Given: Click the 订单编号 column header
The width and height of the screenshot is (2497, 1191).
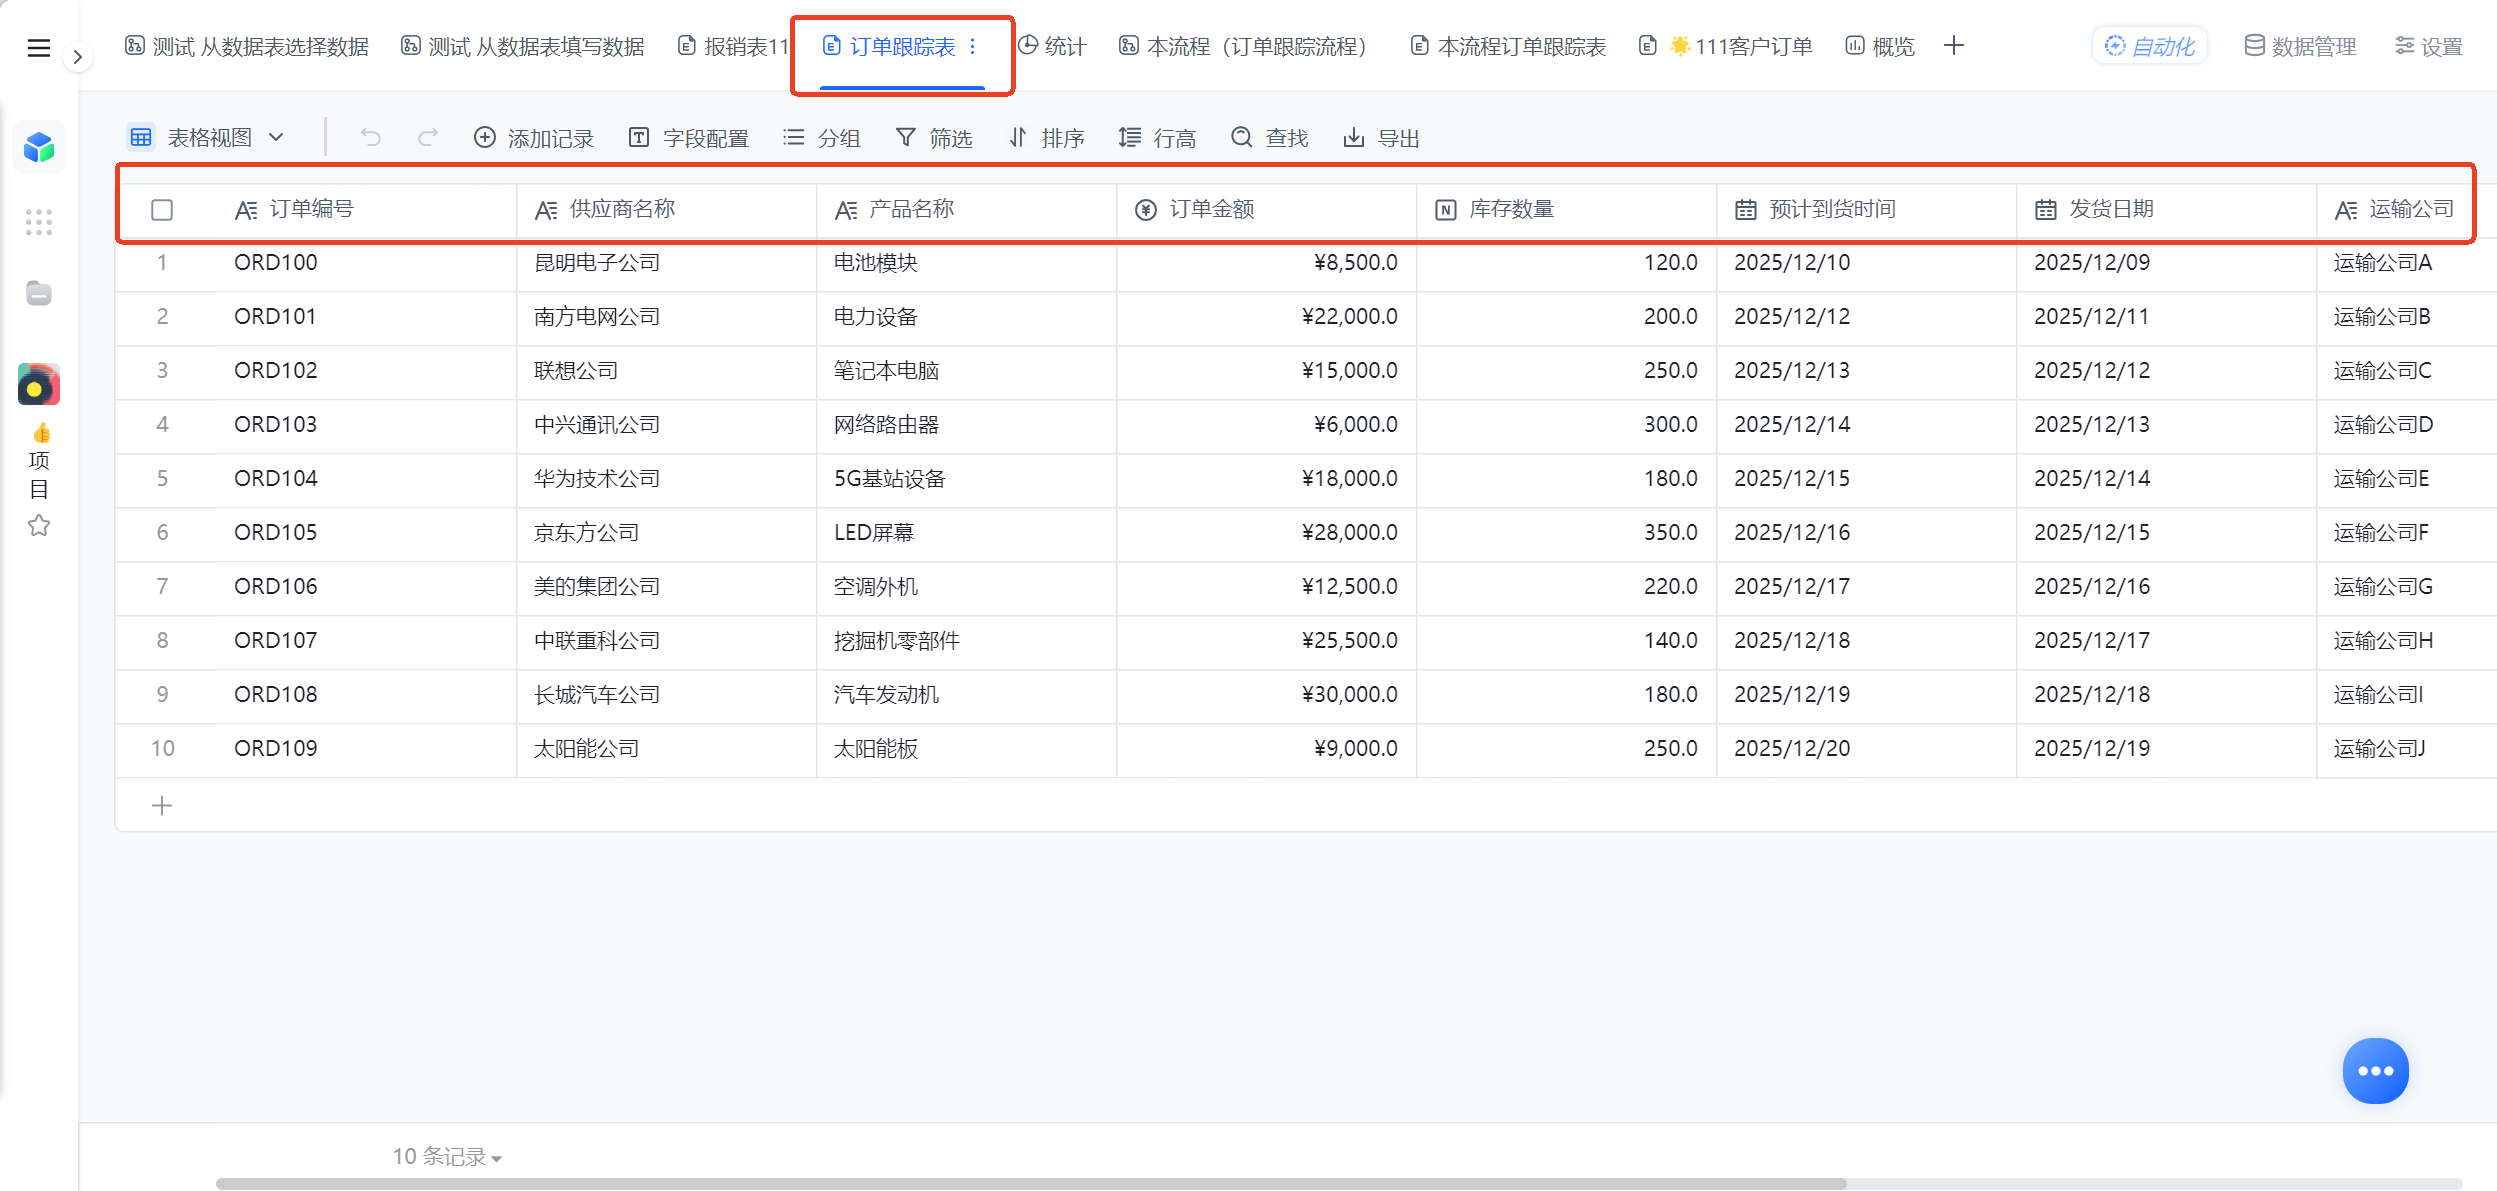Looking at the screenshot, I should (365, 210).
